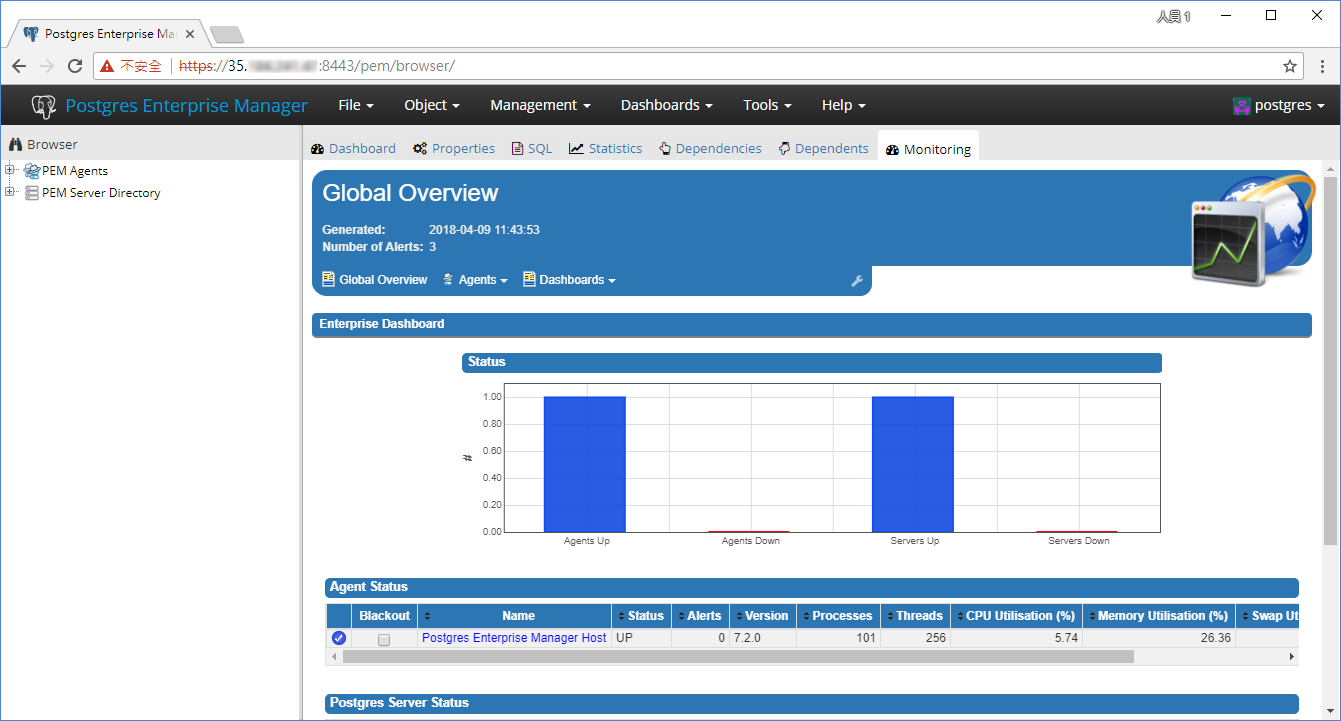Open the top navbar Dashboards menu
The width and height of the screenshot is (1341, 721).
(x=666, y=105)
